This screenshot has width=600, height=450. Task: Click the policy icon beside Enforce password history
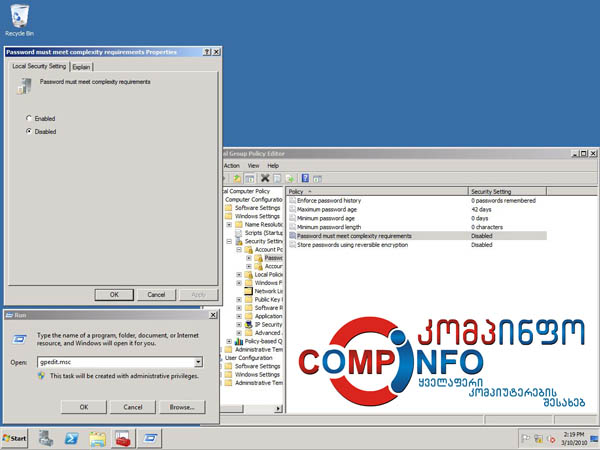point(293,200)
